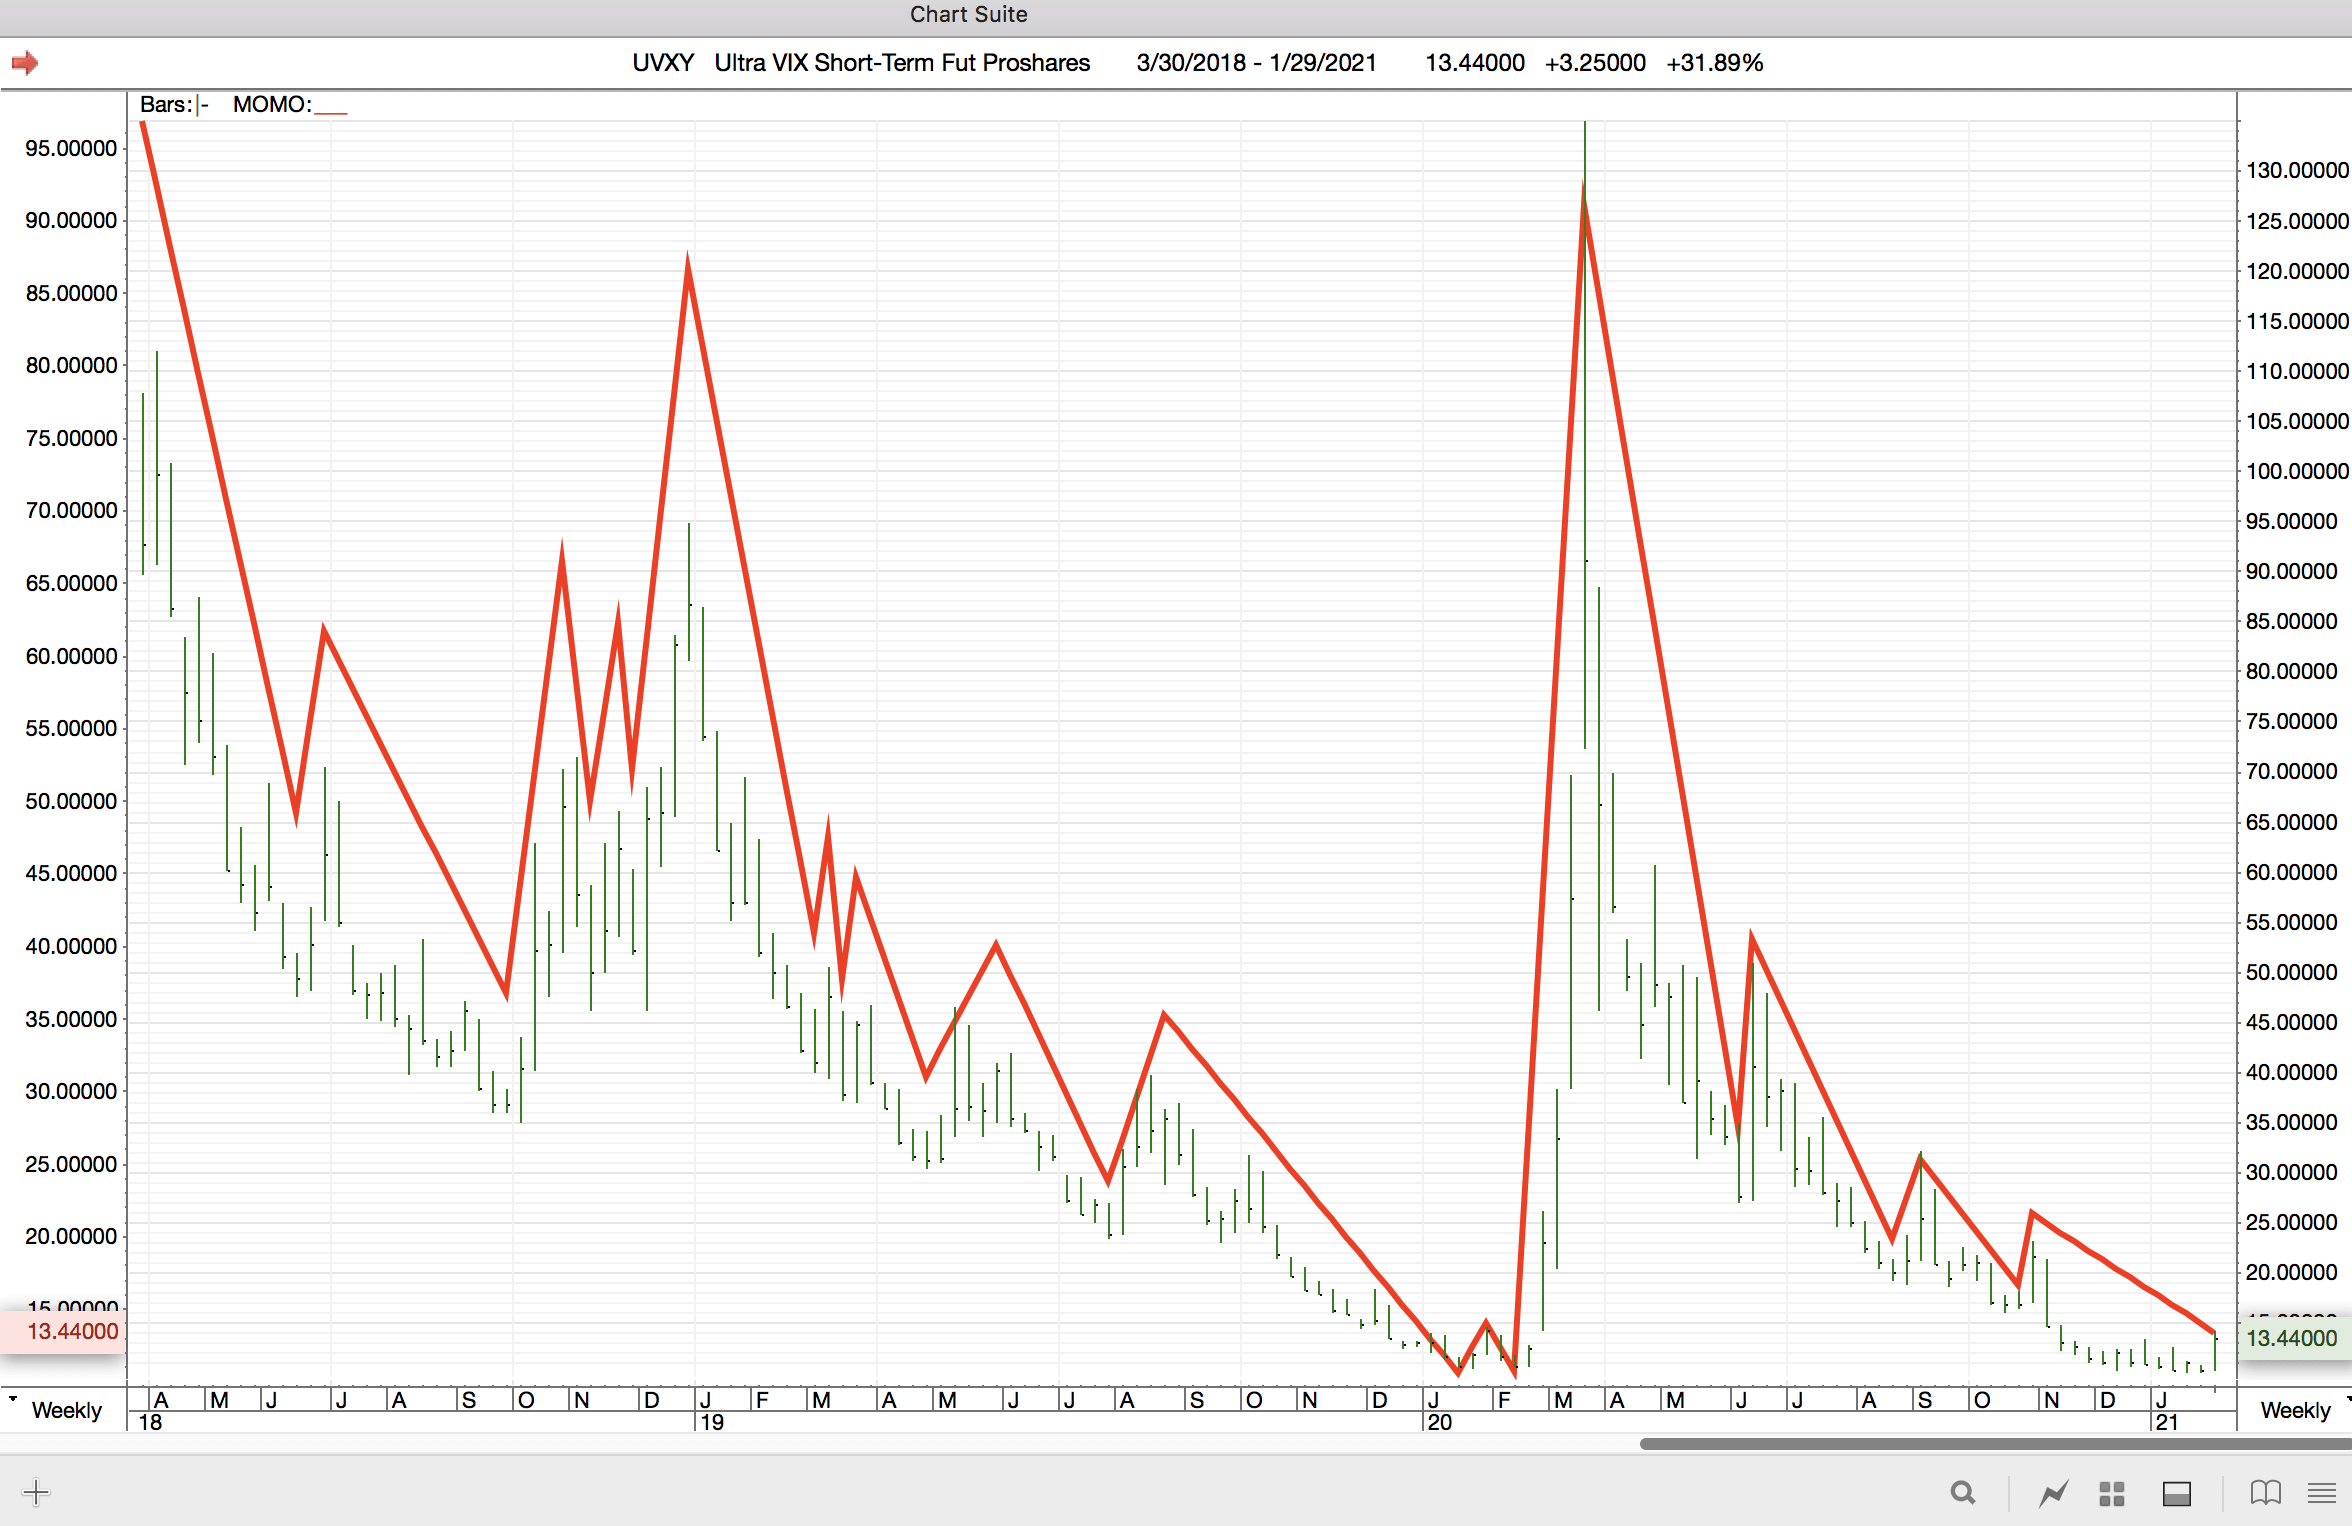Click the 120.00000 right axis label
Image resolution: width=2352 pixels, height=1526 pixels.
click(2297, 271)
